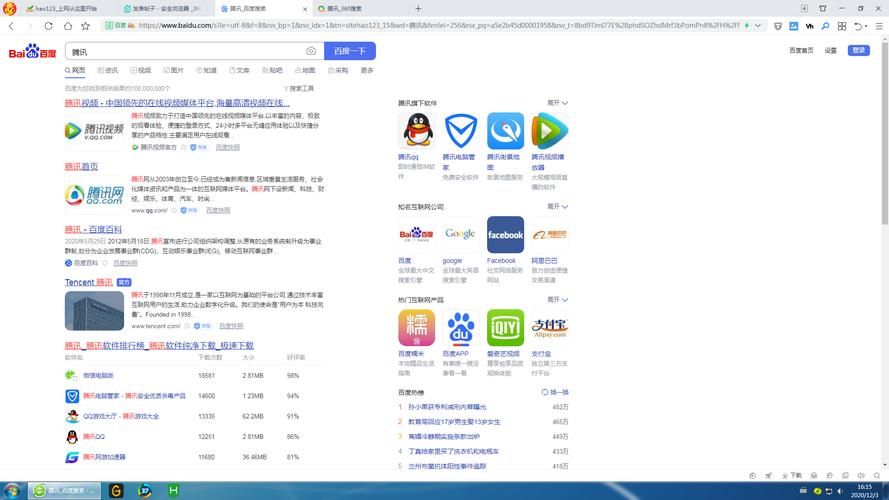This screenshot has width=889, height=500.
Task: Click the blue magnifier extension icon
Action: 826,26
